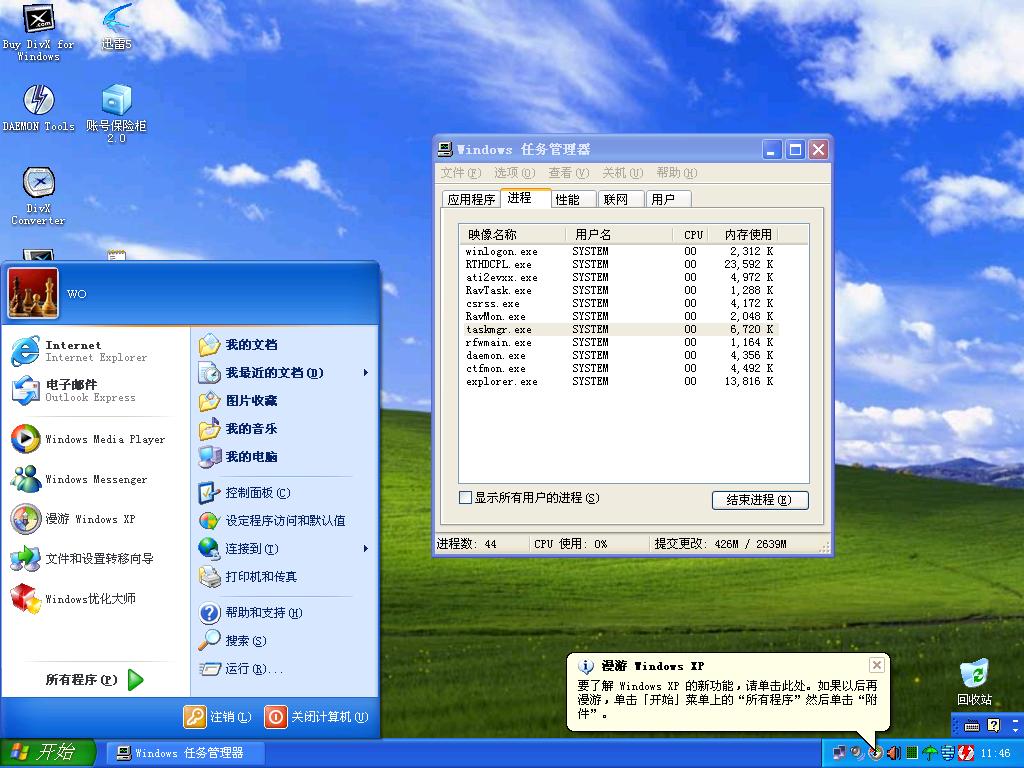Viewport: 1024px width, 768px height.
Task: Expand 我最近的文档 submenu
Action: (x=284, y=372)
